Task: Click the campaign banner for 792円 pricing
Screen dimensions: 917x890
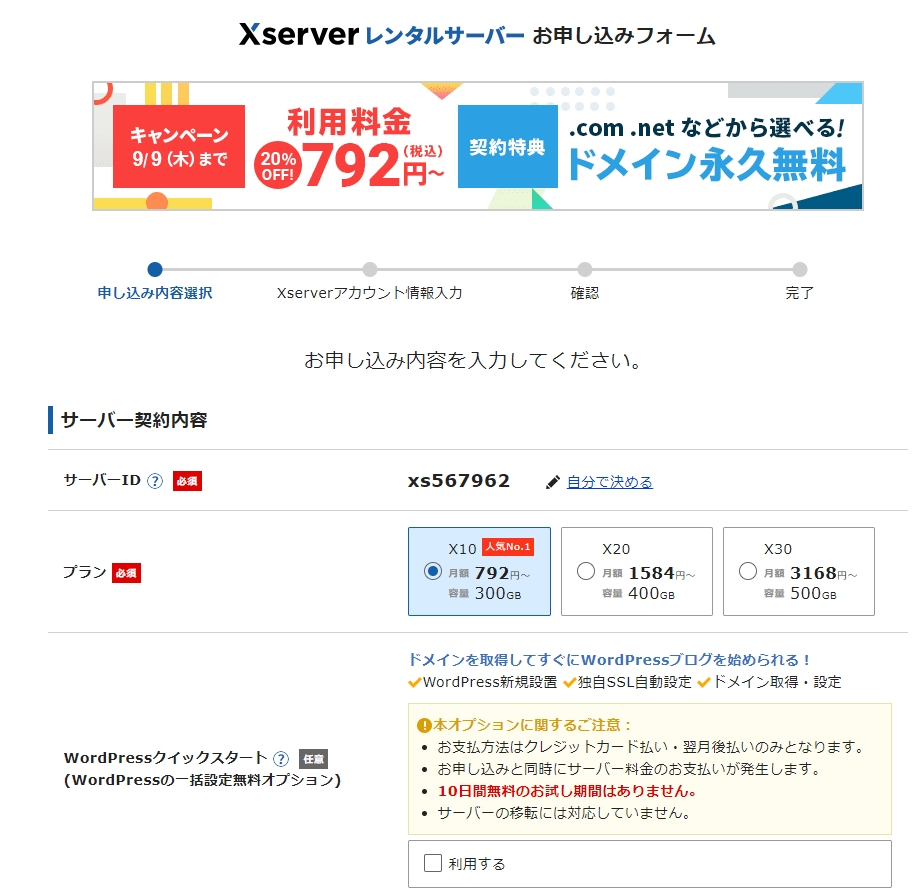Action: [478, 146]
